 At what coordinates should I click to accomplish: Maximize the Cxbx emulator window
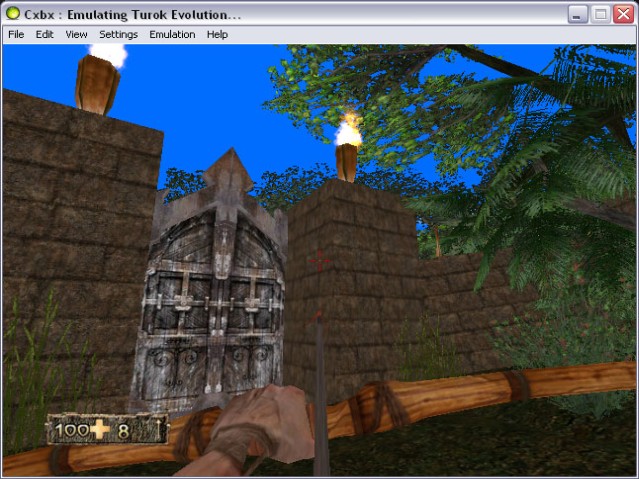point(601,14)
